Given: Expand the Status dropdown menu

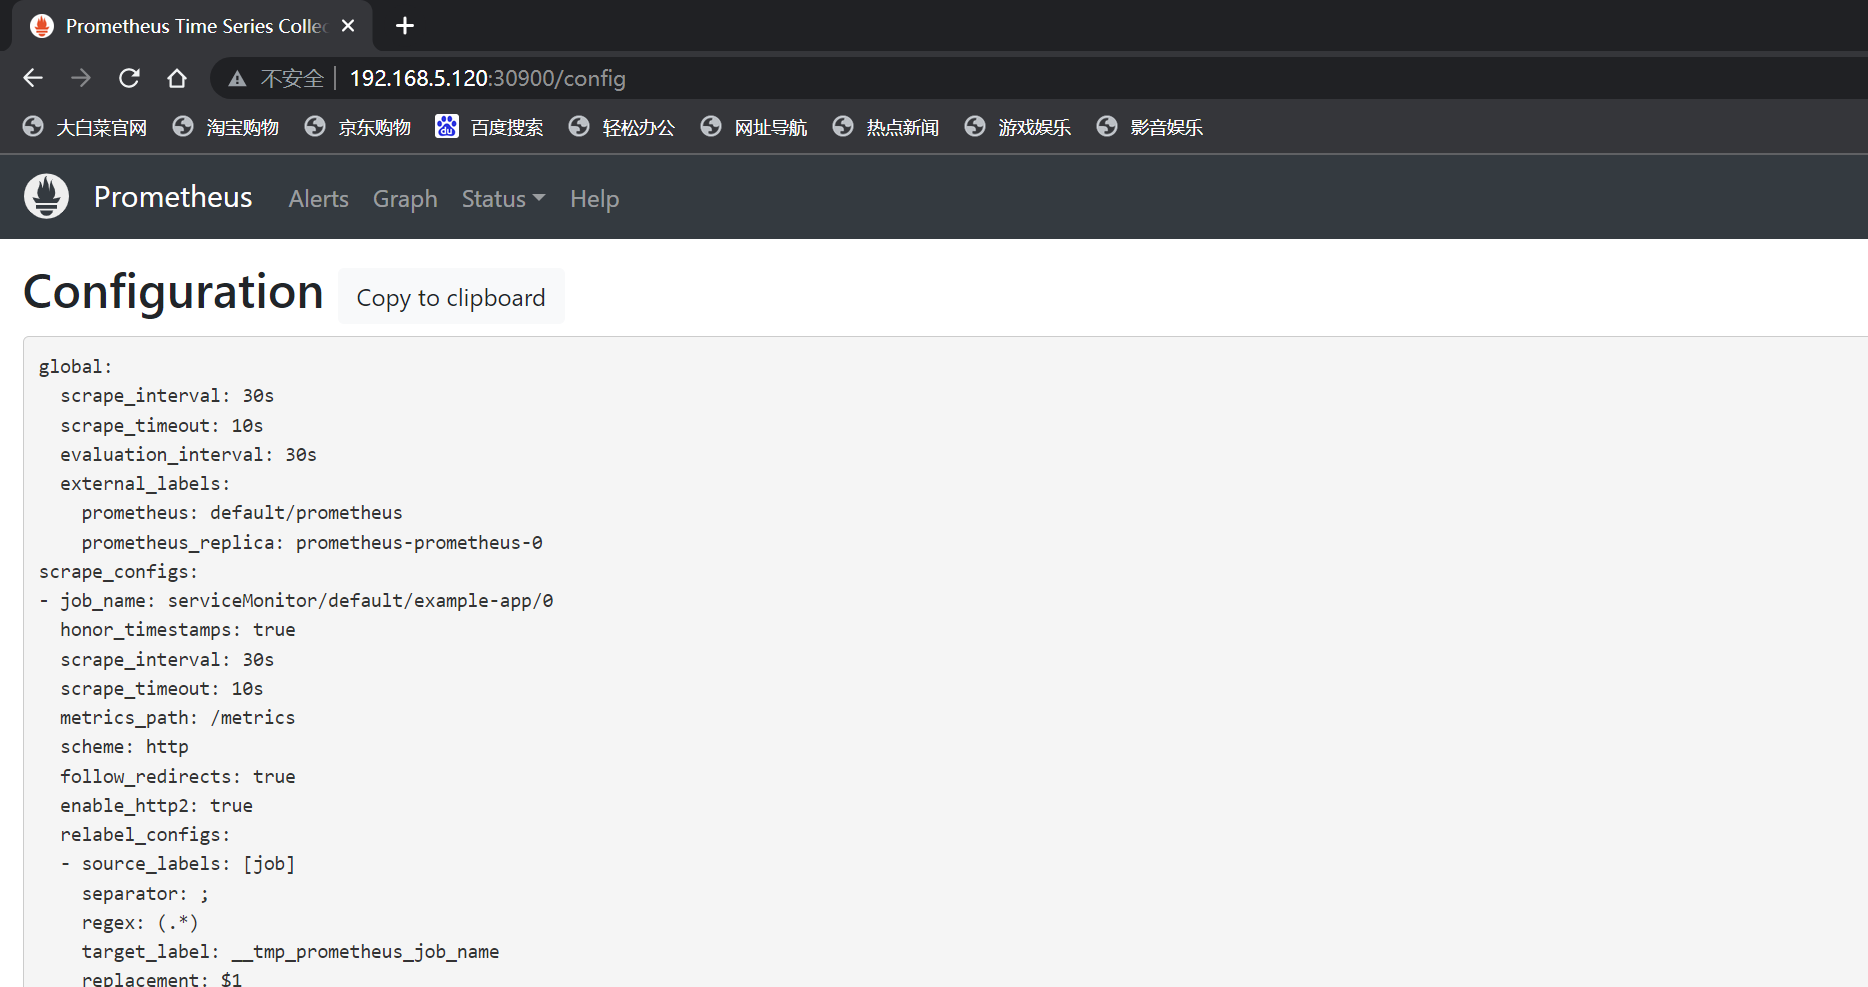Looking at the screenshot, I should [503, 199].
